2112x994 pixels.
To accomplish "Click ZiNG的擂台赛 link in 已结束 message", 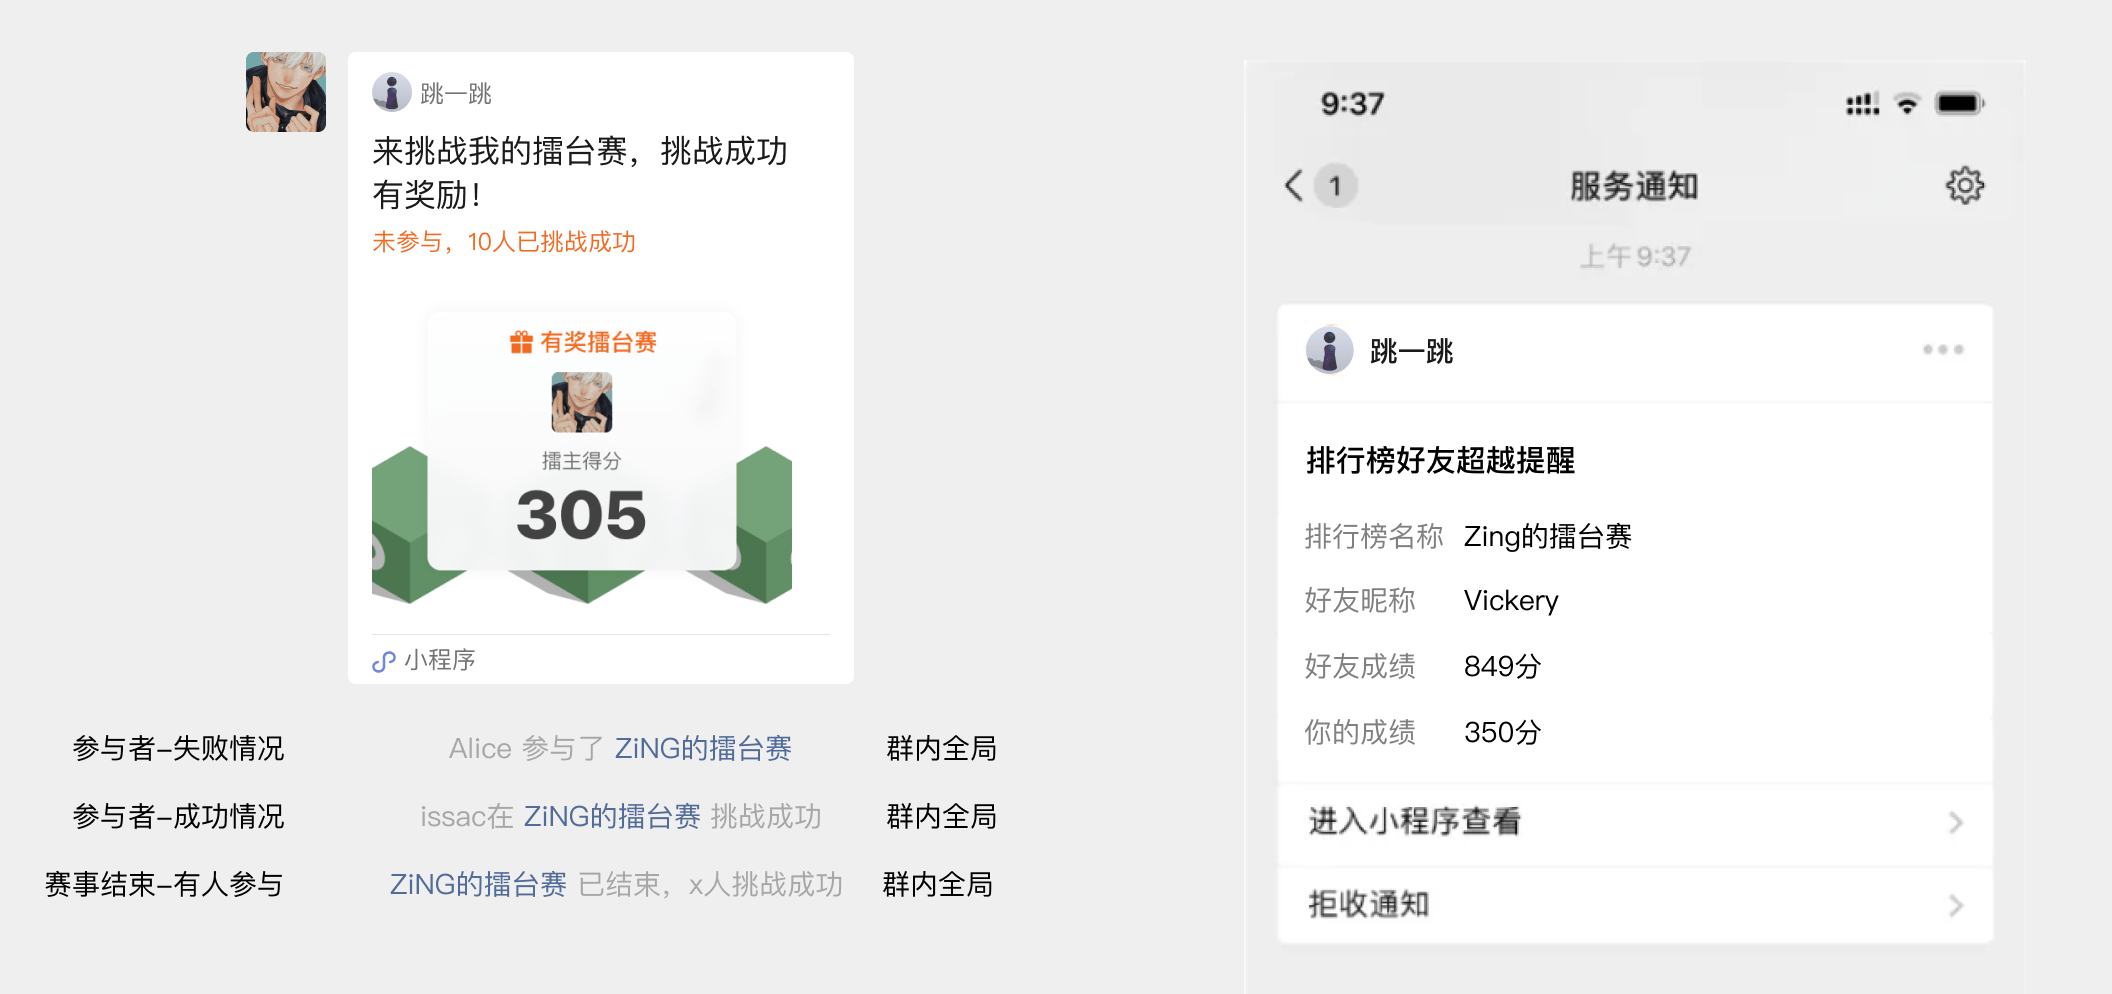I will (478, 885).
